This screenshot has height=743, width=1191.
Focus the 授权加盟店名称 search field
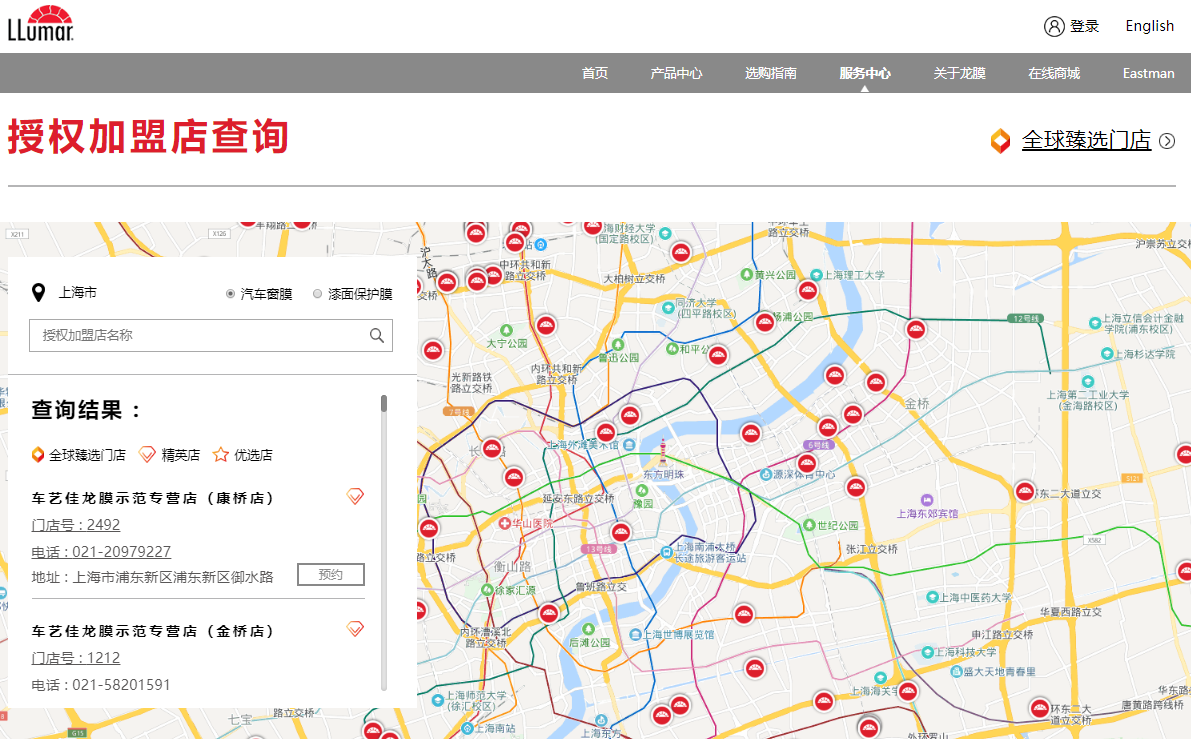211,336
